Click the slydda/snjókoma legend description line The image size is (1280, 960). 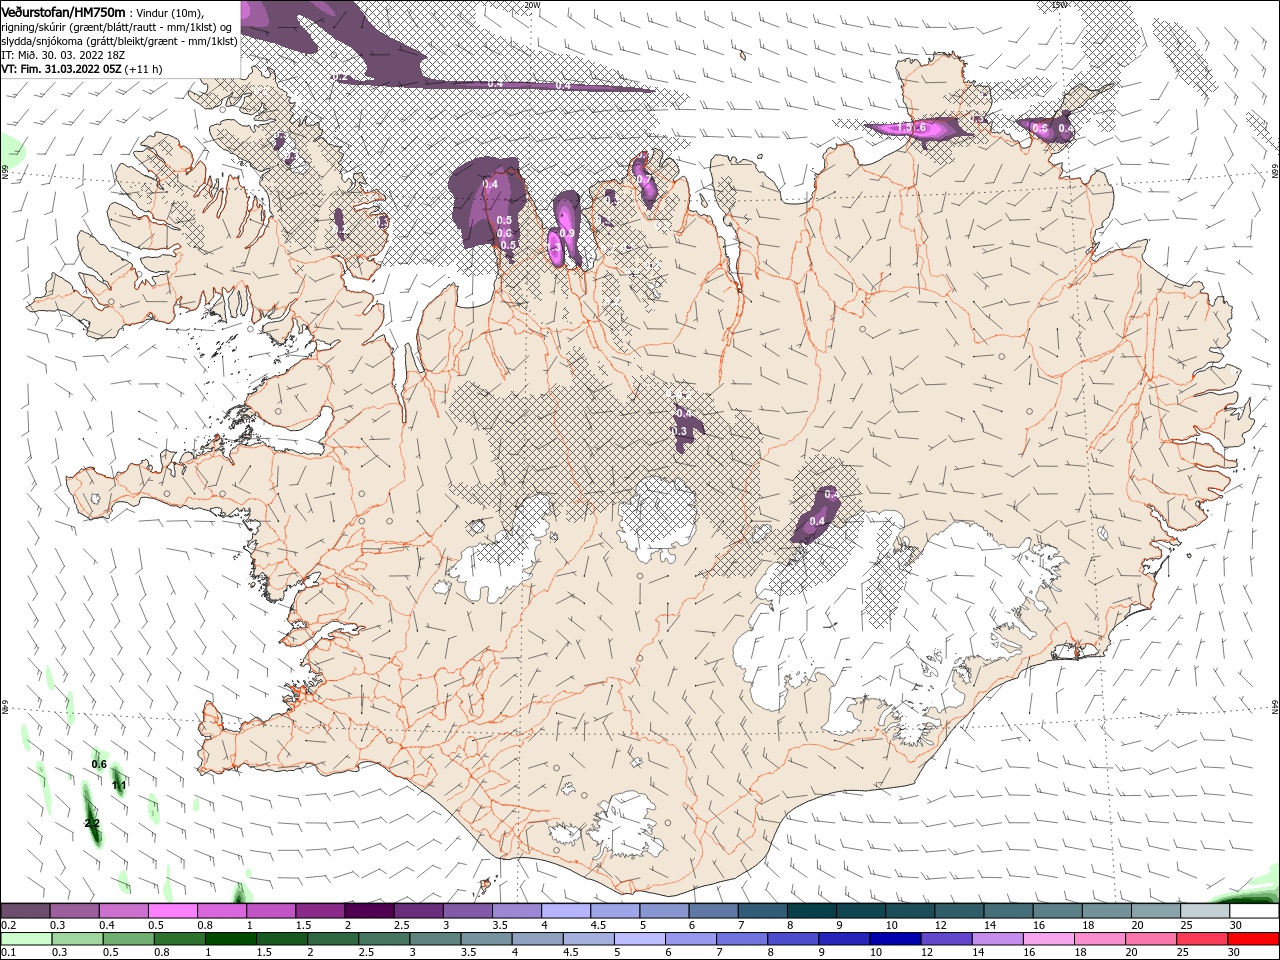[x=119, y=41]
